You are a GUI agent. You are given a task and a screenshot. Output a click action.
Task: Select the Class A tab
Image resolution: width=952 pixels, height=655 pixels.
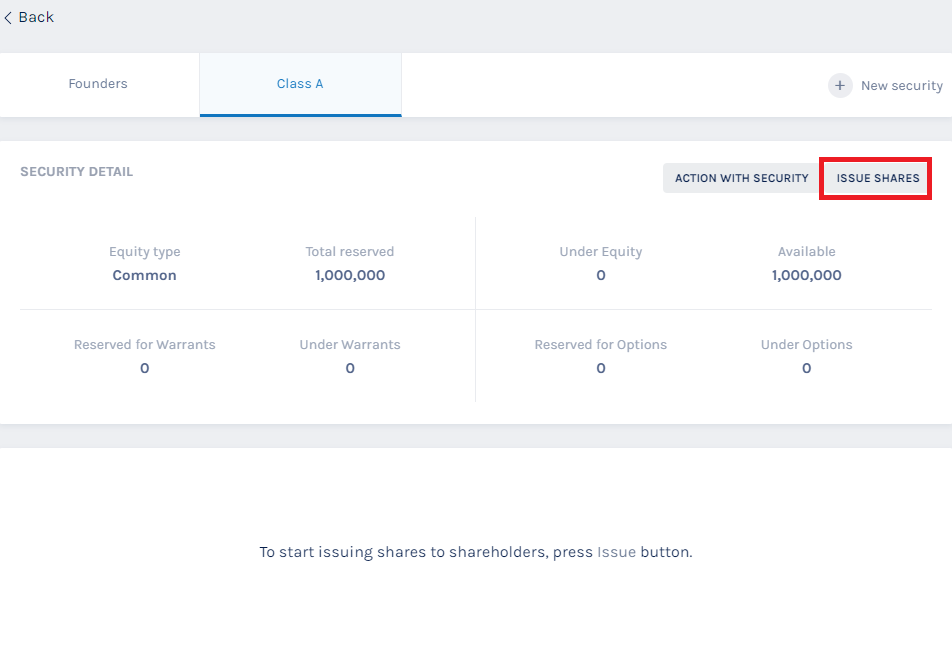pos(301,84)
